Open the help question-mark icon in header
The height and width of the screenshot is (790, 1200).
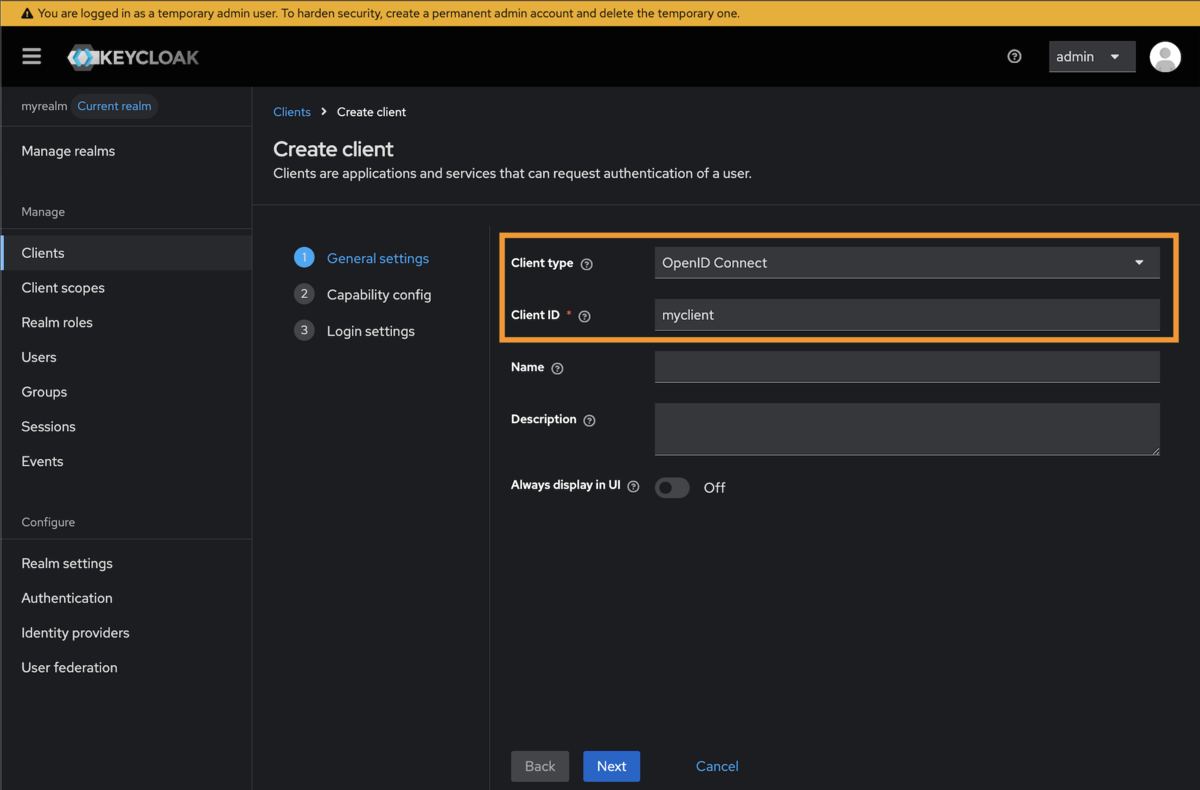(1014, 57)
